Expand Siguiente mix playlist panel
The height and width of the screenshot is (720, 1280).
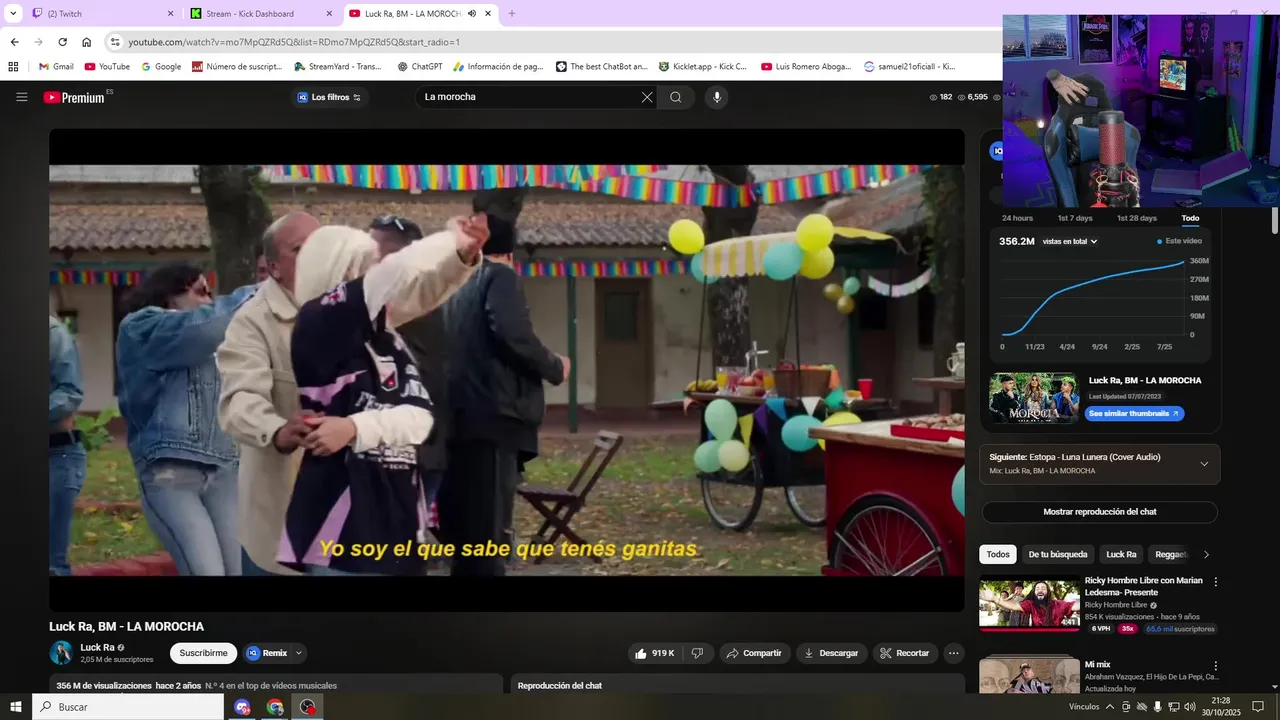click(x=1204, y=464)
